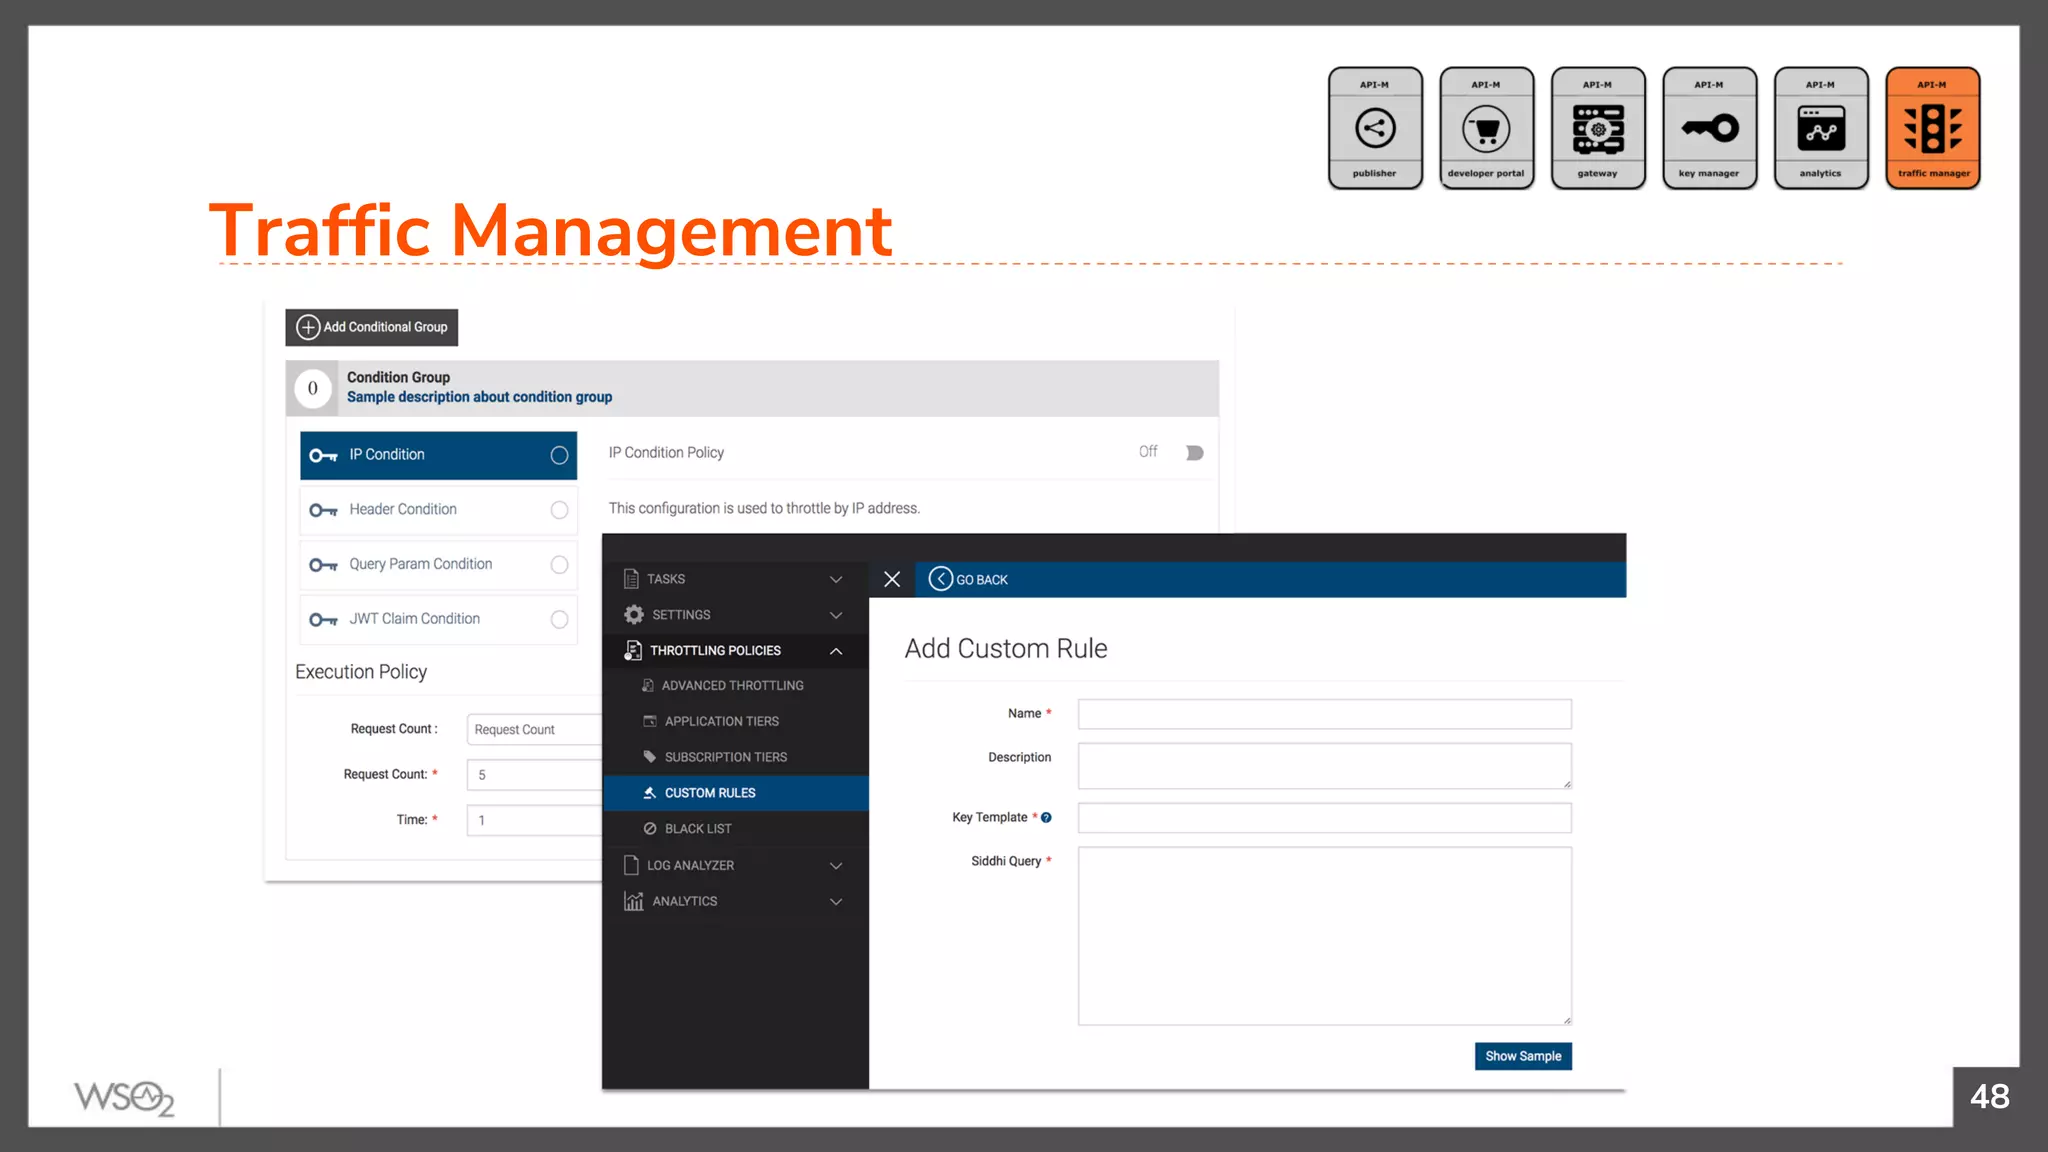Expand the Settings menu chevron

coord(836,615)
